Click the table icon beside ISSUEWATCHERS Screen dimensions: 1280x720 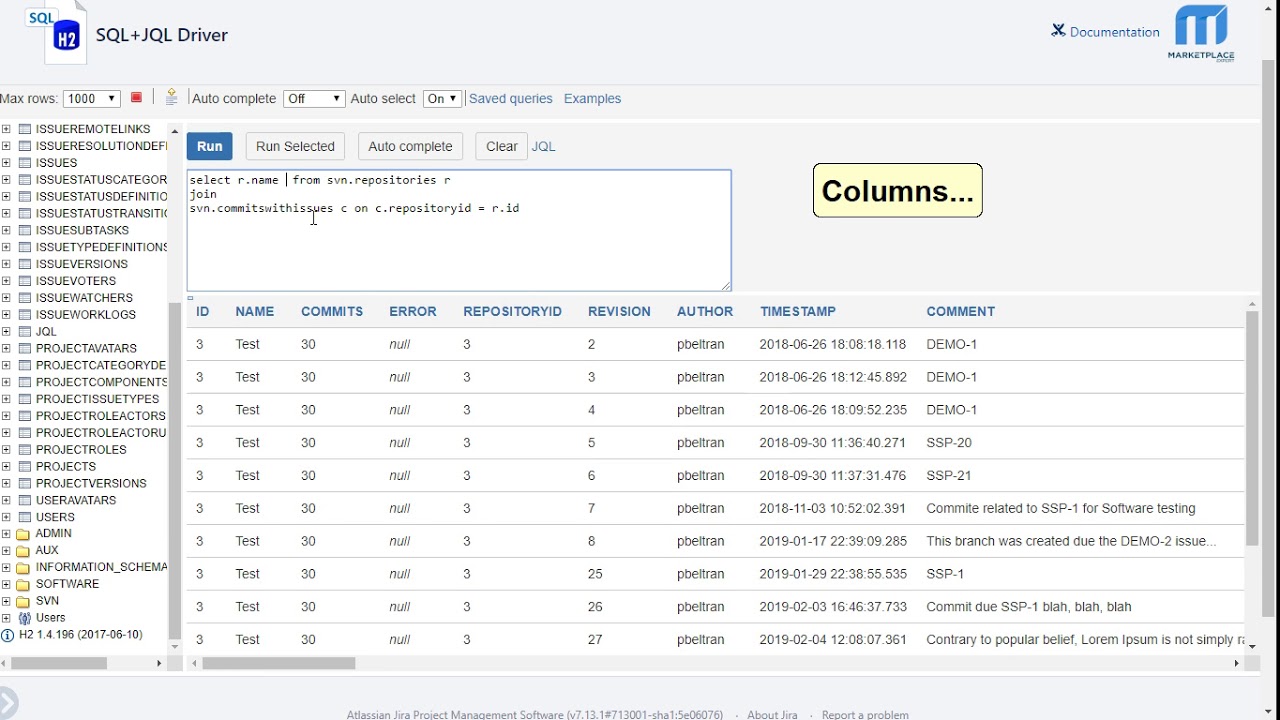tap(25, 298)
